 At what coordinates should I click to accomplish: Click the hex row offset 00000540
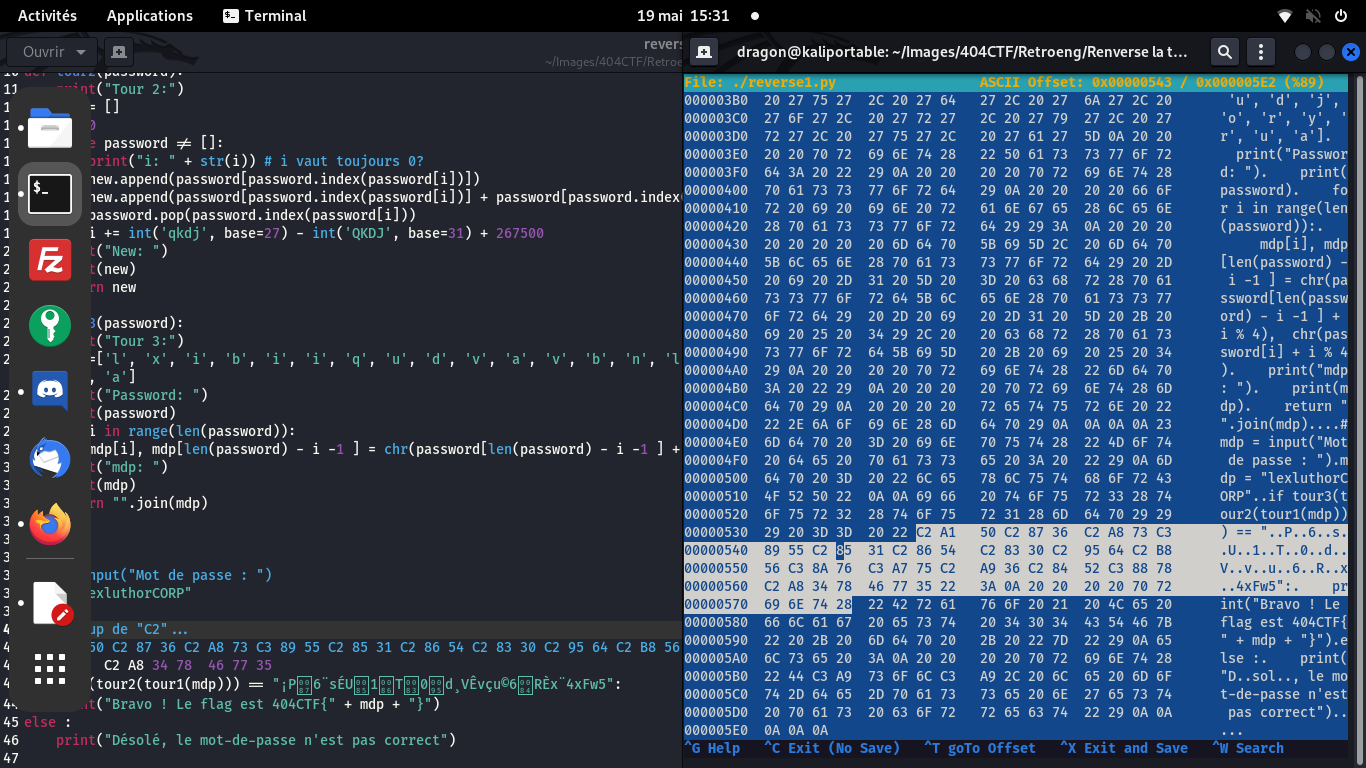point(716,550)
